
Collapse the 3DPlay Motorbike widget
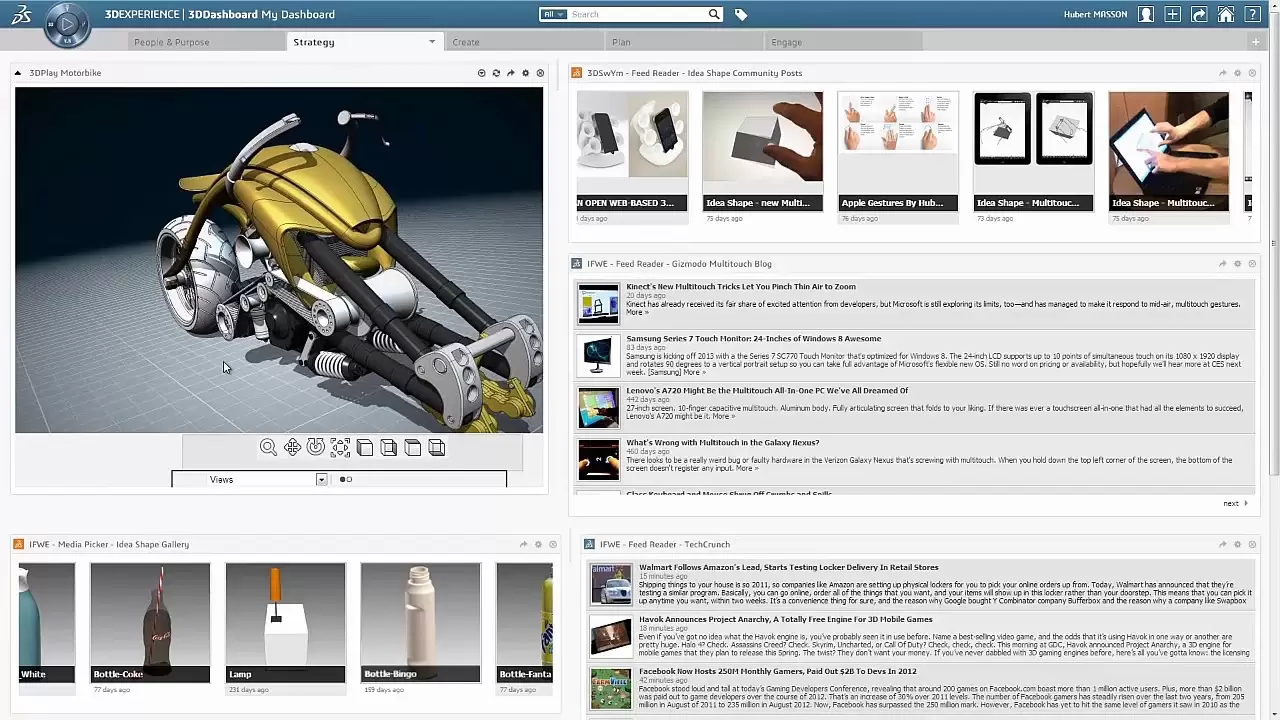tap(18, 73)
